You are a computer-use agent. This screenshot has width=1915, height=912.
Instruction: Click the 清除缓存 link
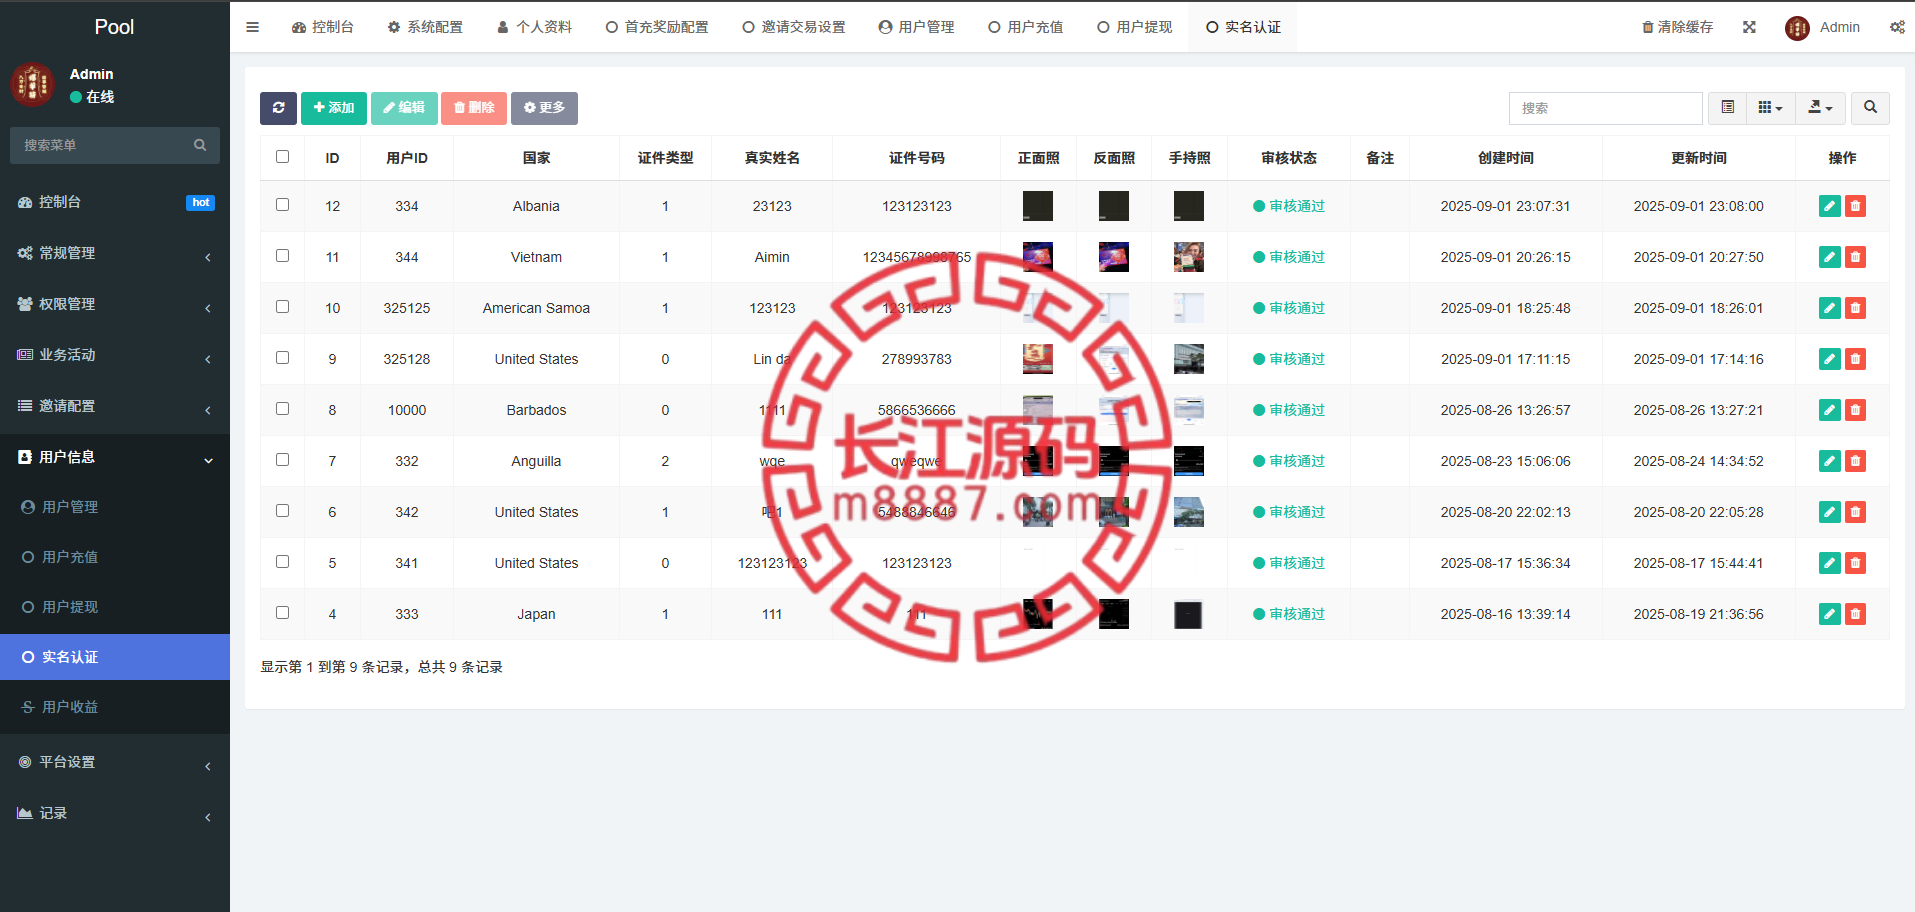pos(1678,27)
